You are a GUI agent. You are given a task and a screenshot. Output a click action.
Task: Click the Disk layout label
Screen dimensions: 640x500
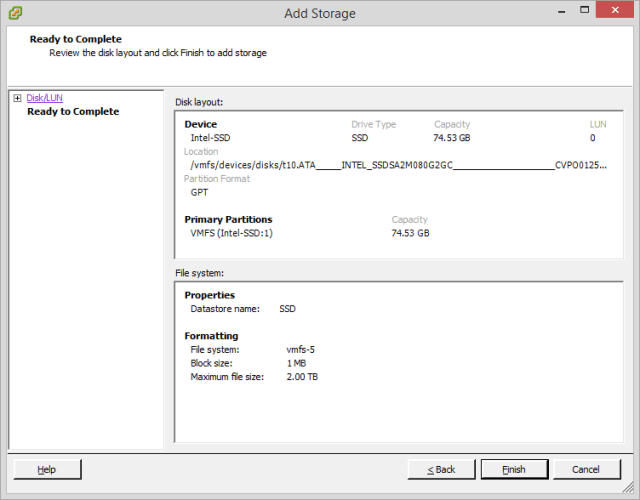tap(199, 102)
